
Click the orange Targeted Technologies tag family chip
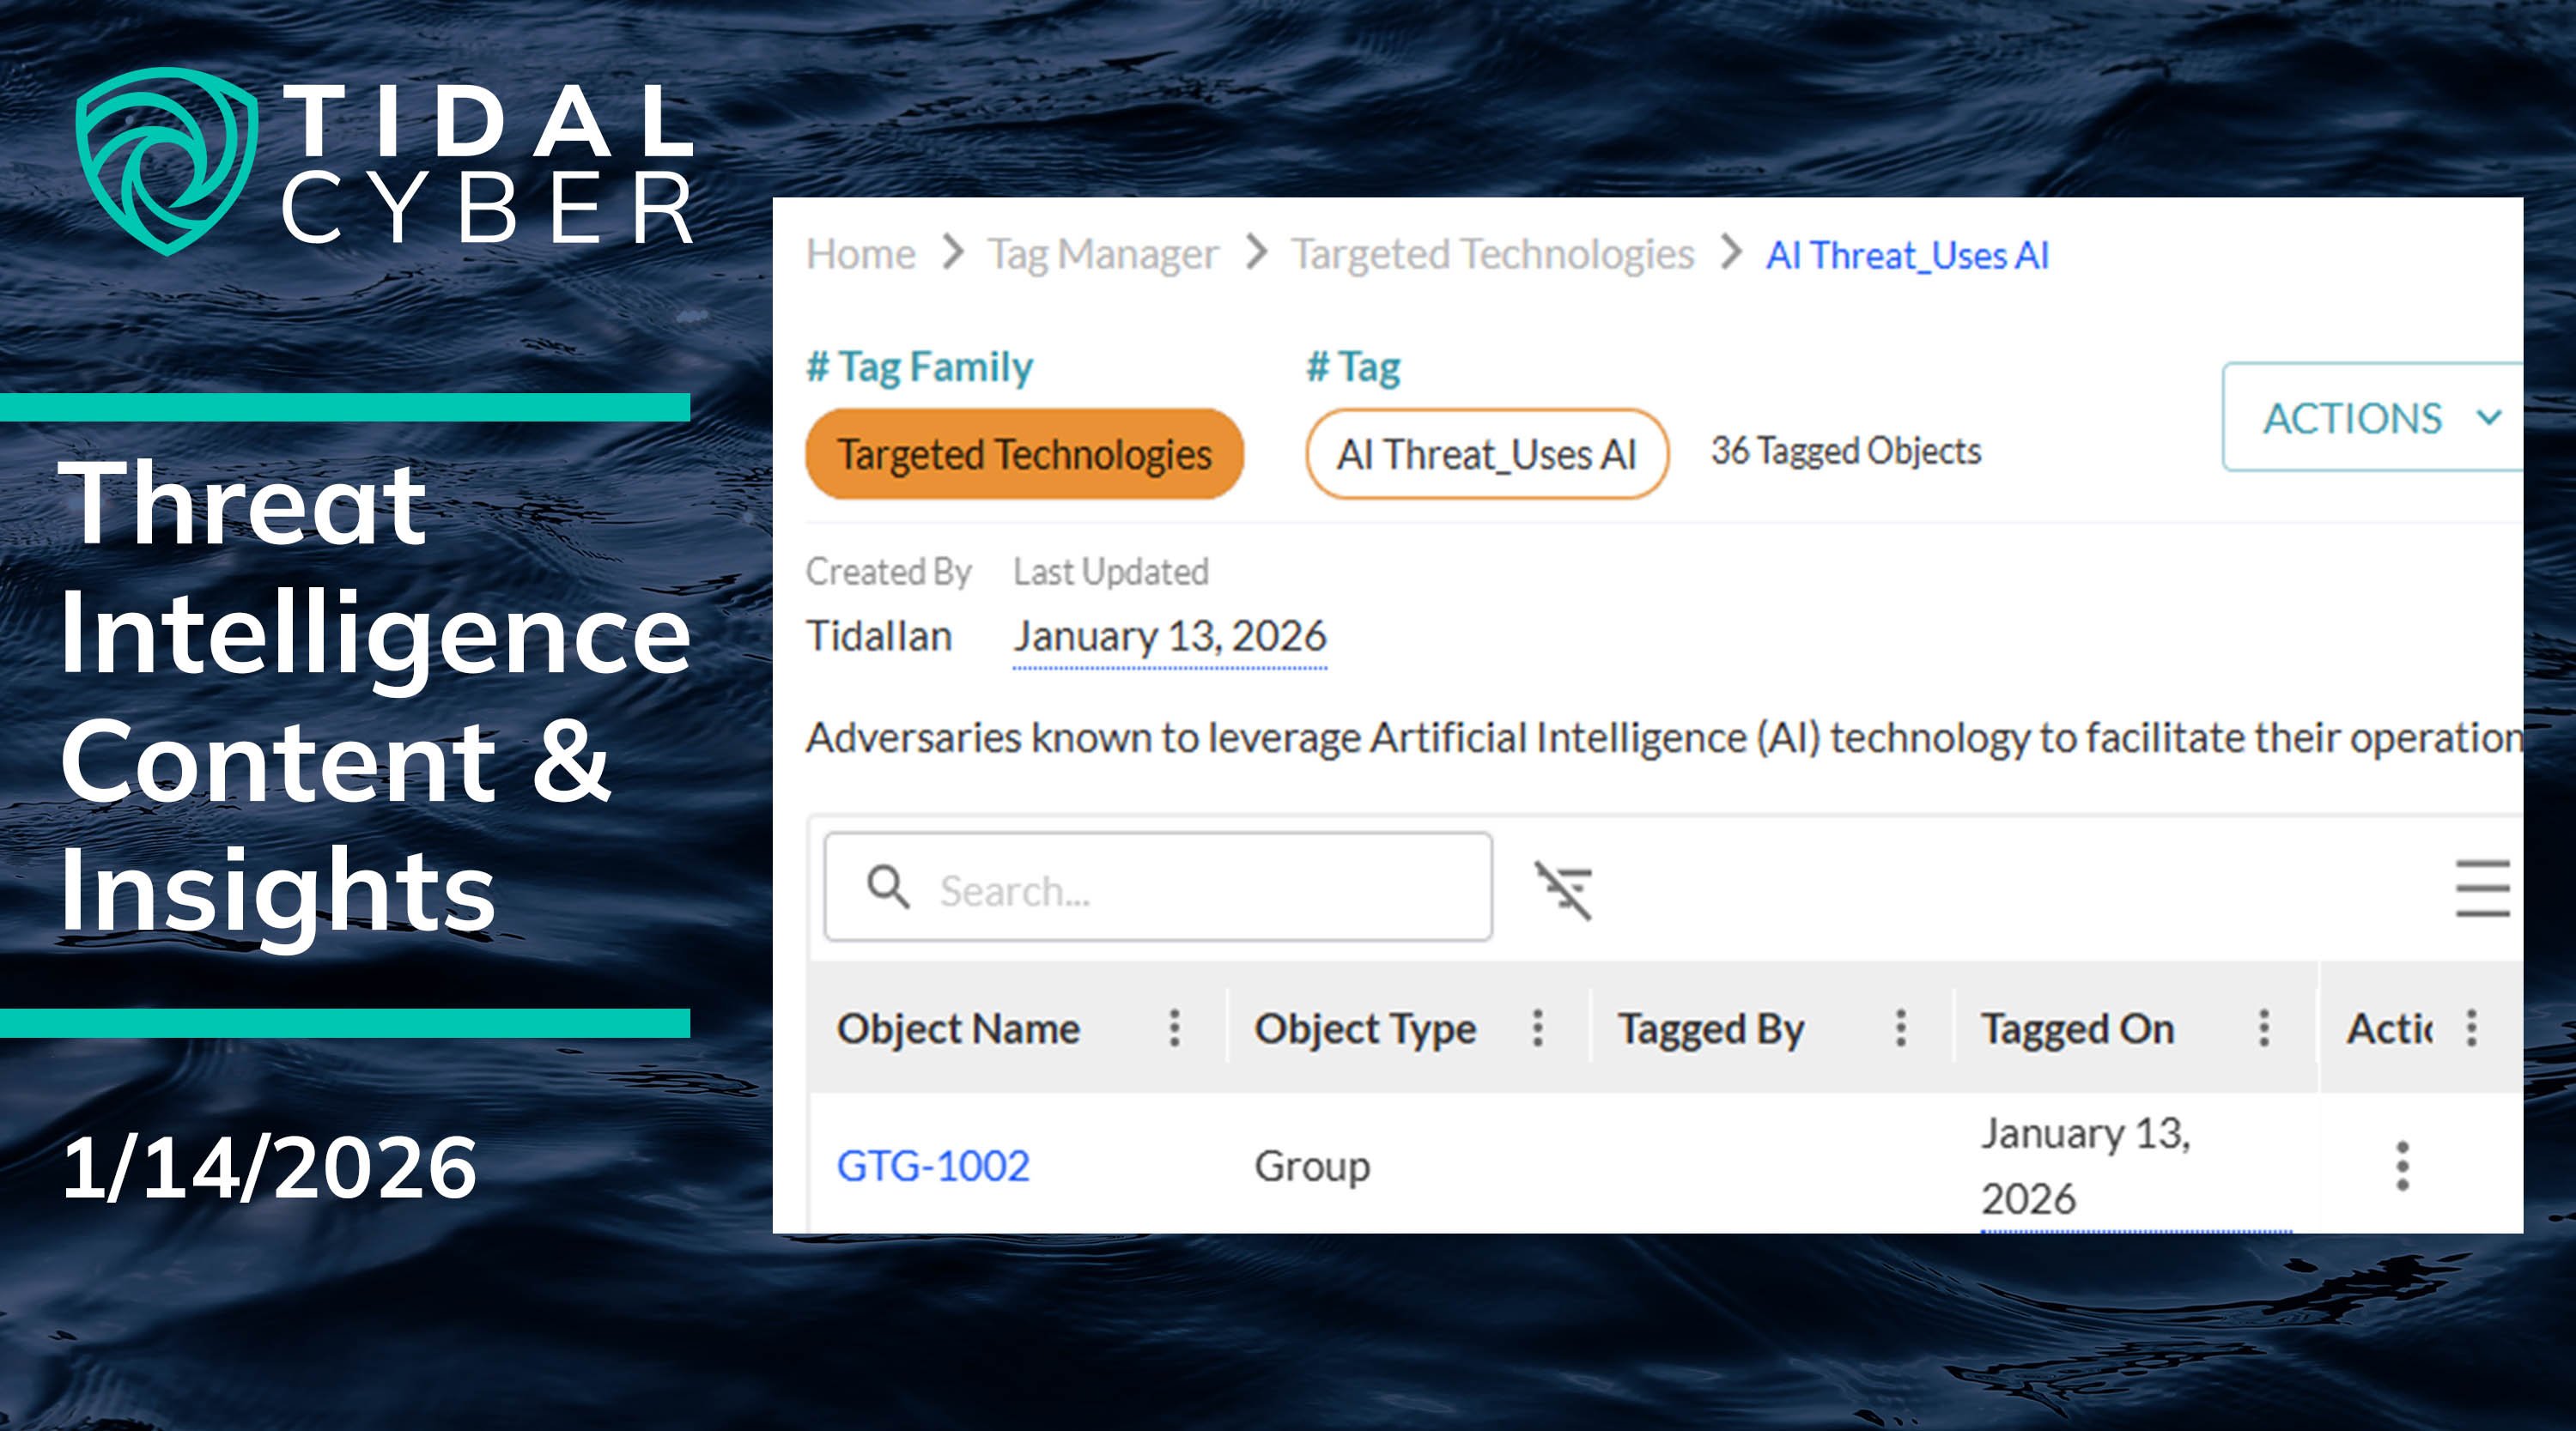pyautogui.click(x=1023, y=454)
